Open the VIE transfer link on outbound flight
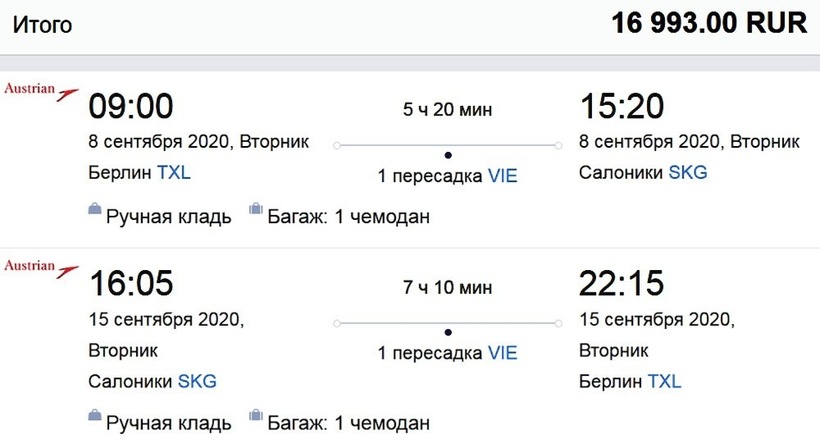The width and height of the screenshot is (820, 444). (503, 176)
